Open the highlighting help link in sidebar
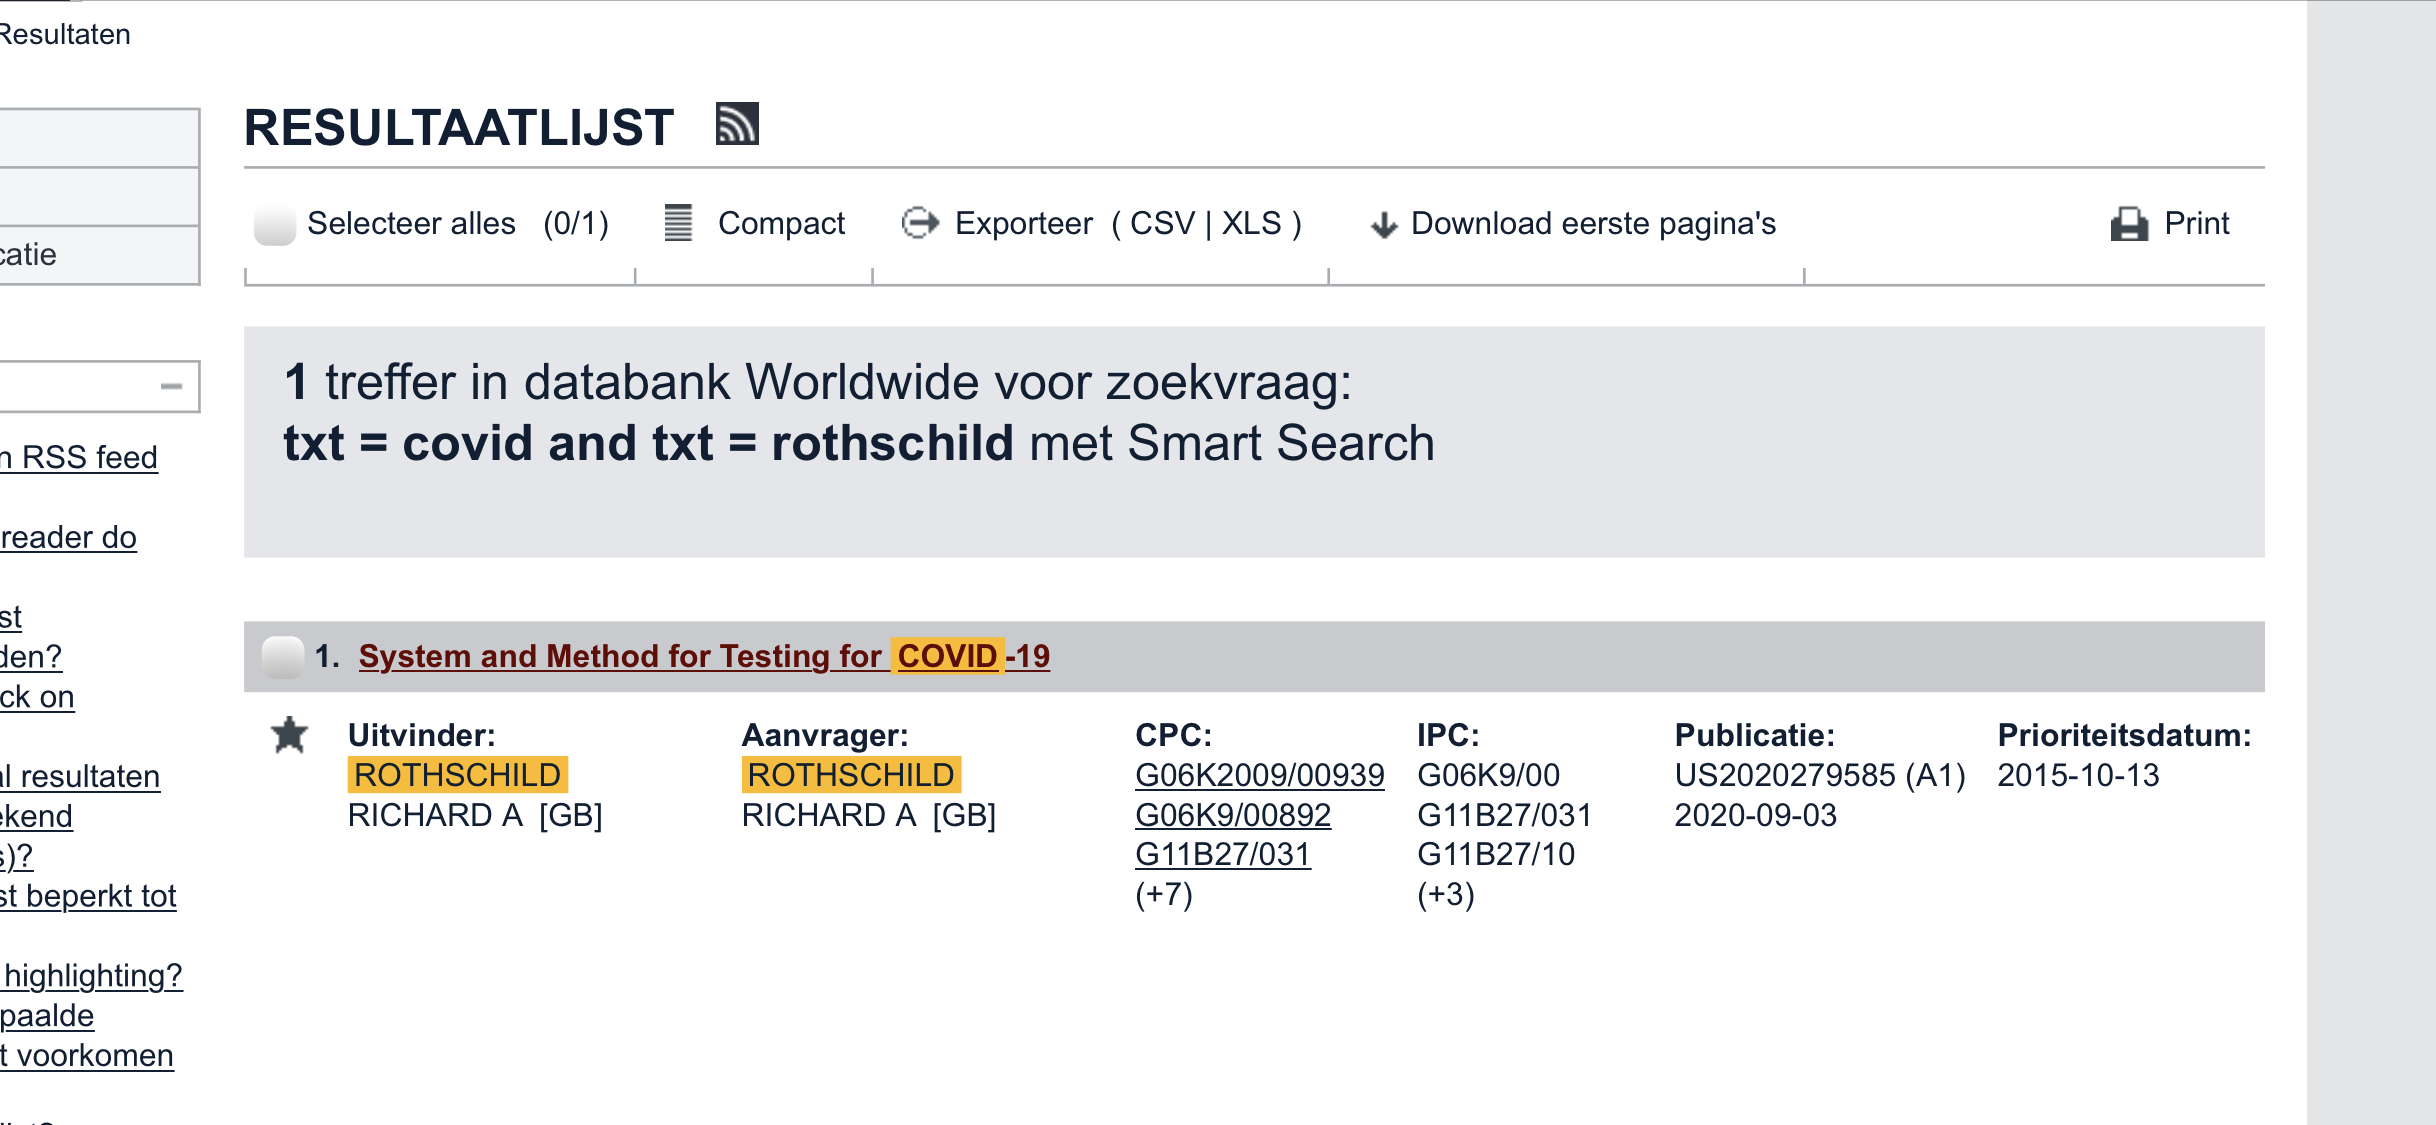This screenshot has height=1125, width=2436. pyautogui.click(x=92, y=975)
